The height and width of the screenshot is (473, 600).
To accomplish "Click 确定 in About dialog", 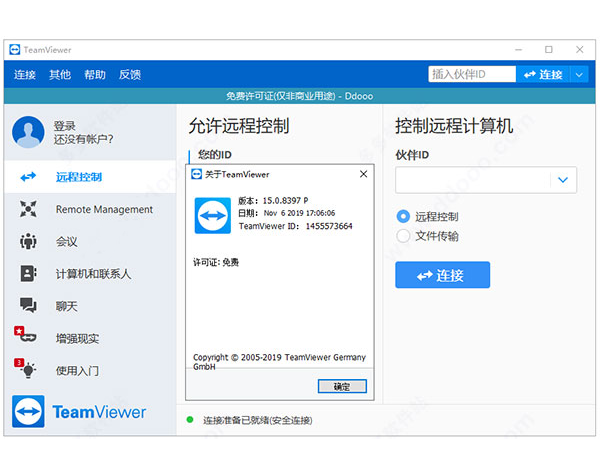I will pyautogui.click(x=342, y=386).
